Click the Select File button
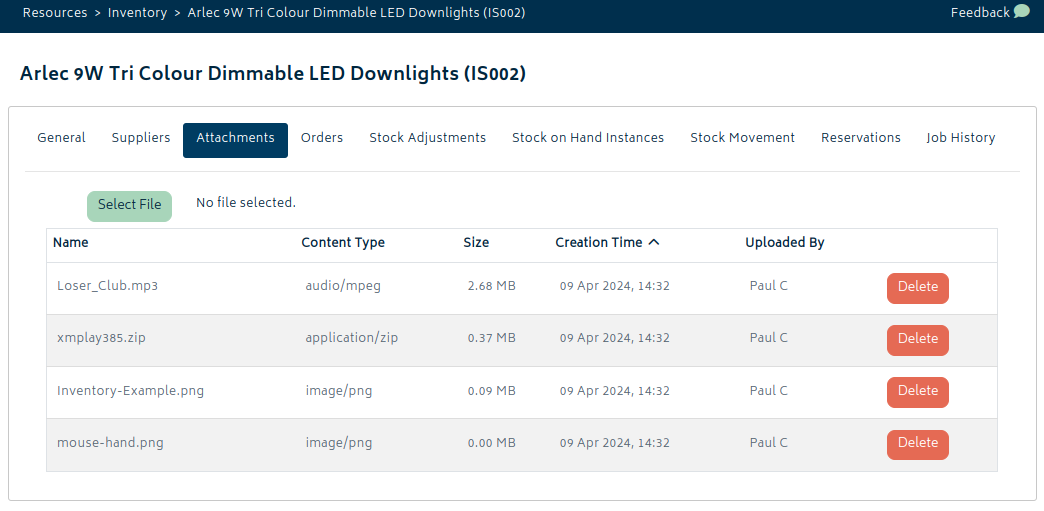 [x=129, y=207]
